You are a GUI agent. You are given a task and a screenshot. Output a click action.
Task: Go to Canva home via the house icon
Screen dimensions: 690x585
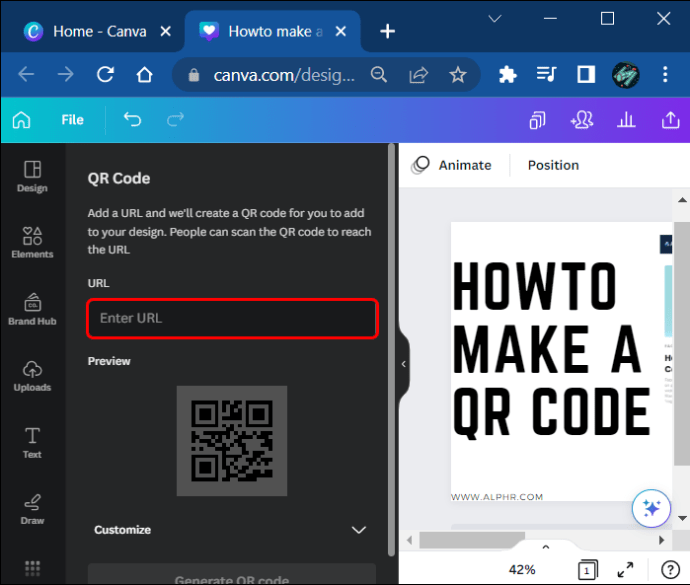click(x=22, y=120)
